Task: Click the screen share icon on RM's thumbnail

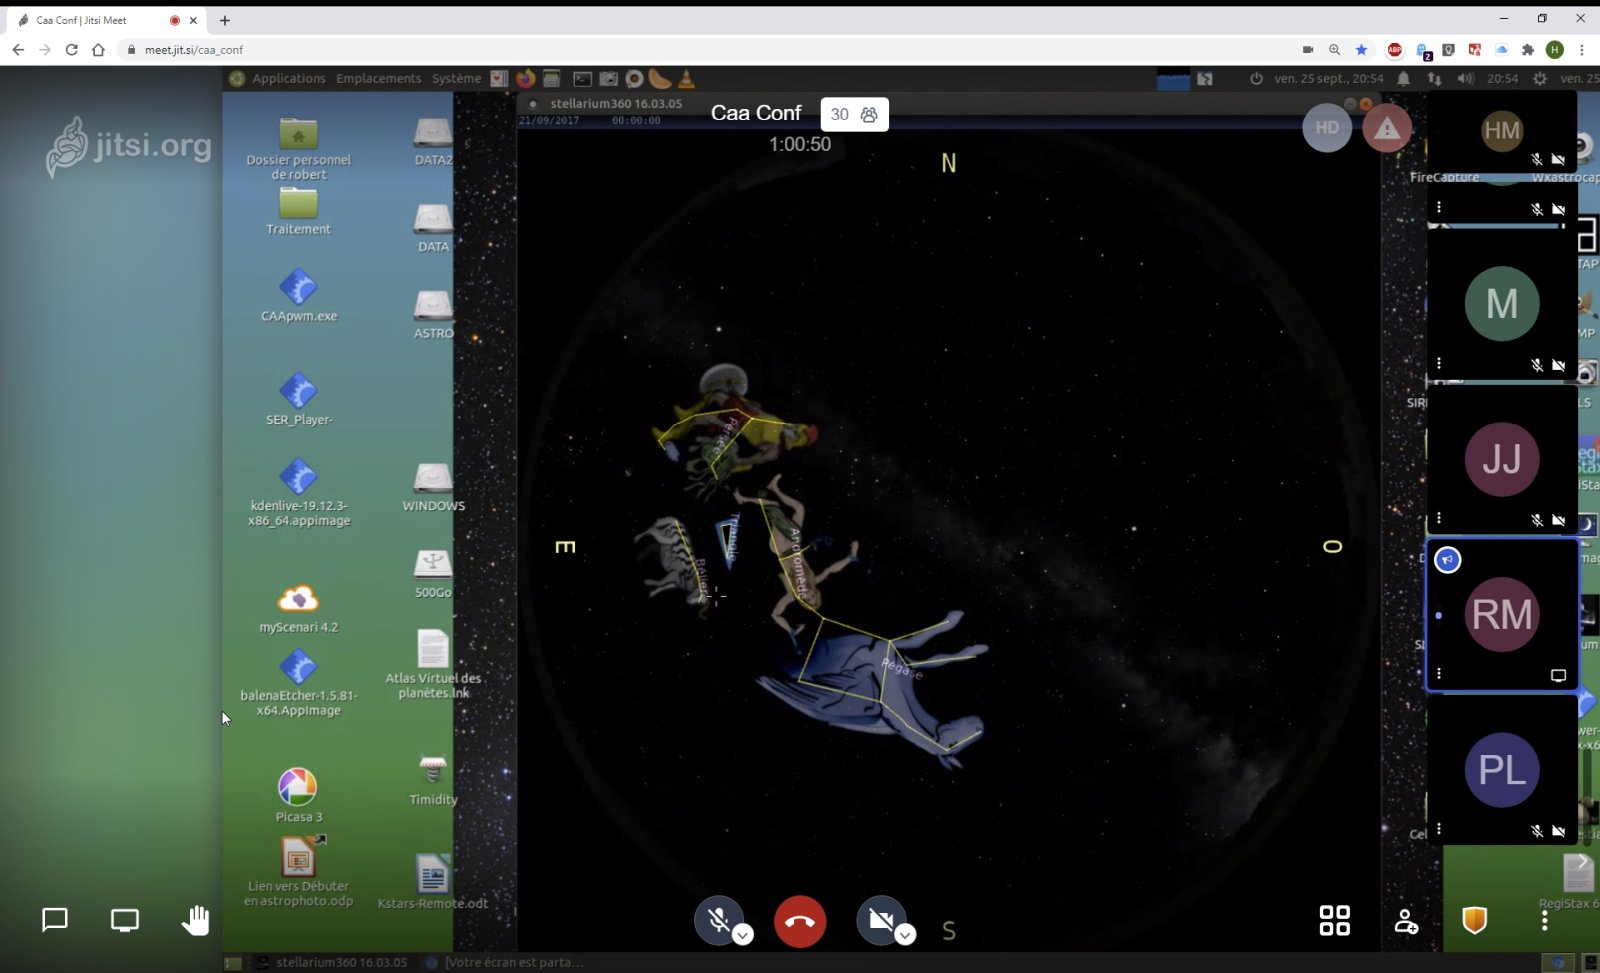Action: [x=1558, y=676]
